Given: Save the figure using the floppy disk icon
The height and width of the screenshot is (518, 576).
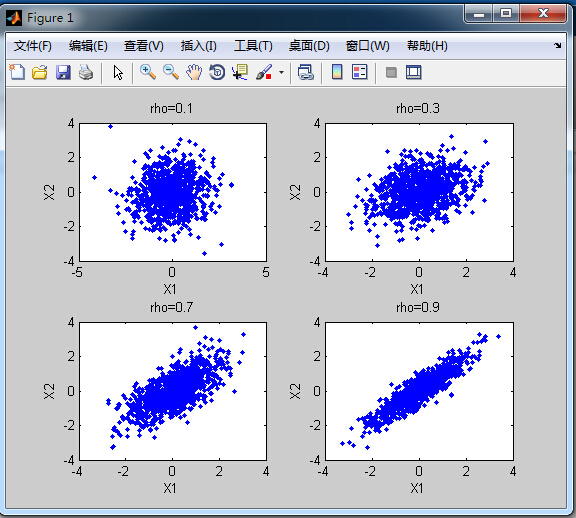Looking at the screenshot, I should tap(63, 72).
